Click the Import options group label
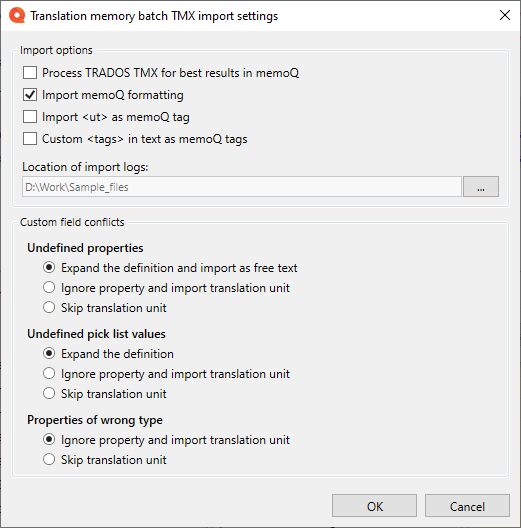The image size is (521, 528). [x=56, y=51]
